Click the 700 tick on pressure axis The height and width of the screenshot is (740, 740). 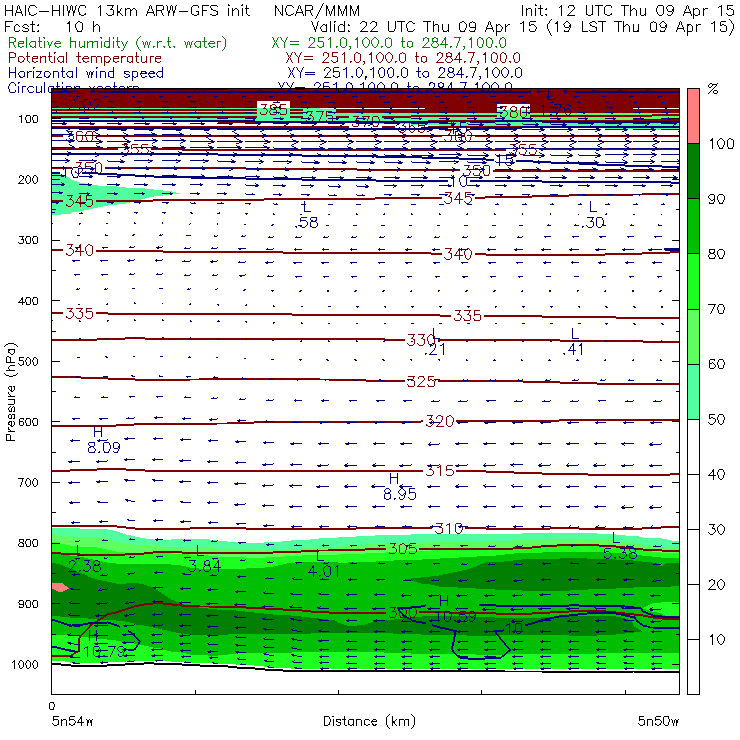[28, 482]
